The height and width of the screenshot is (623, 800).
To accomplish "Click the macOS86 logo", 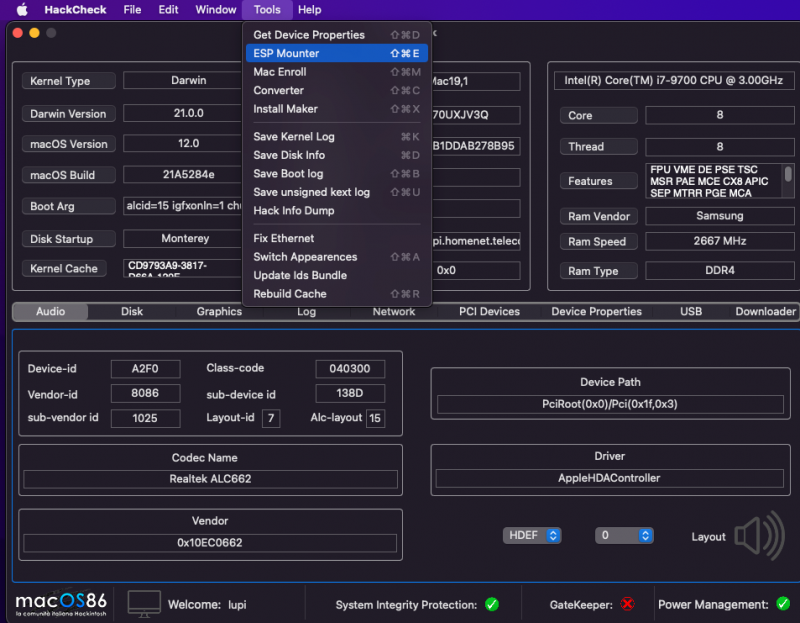I will coord(61,604).
